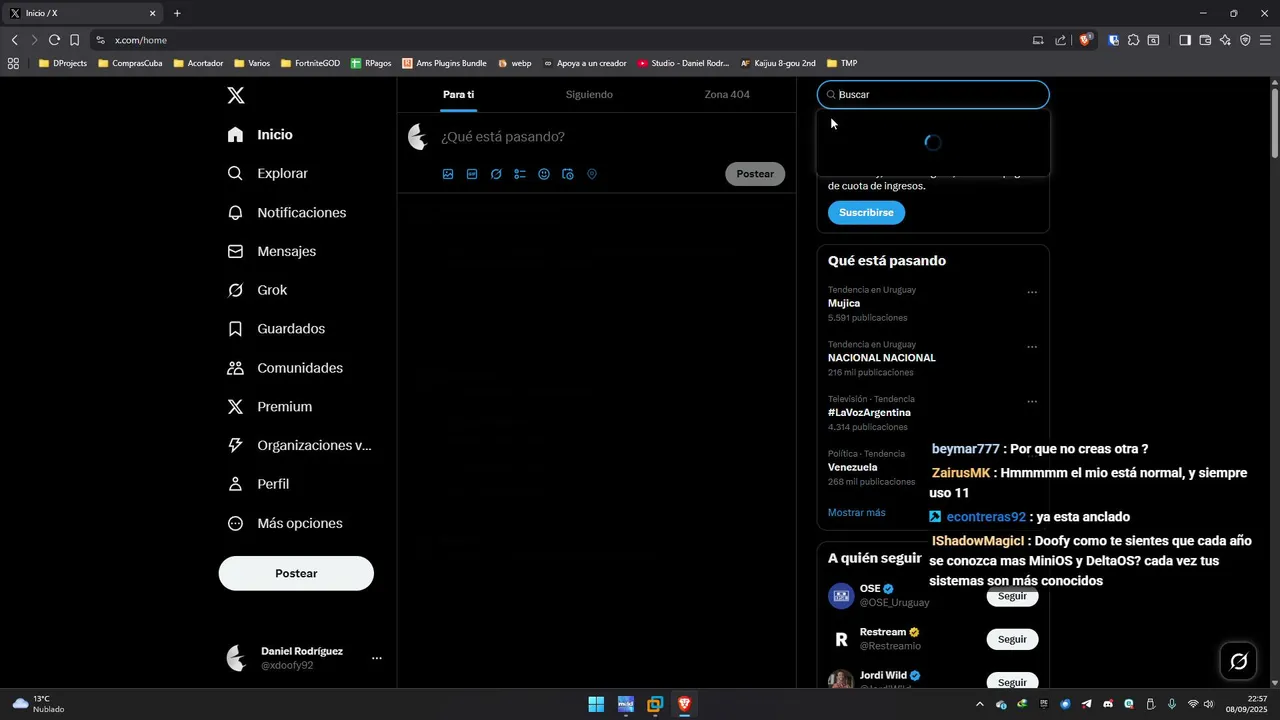1280x720 pixels.
Task: Open the Ams Plugins Bundle bookmark
Action: tap(444, 63)
